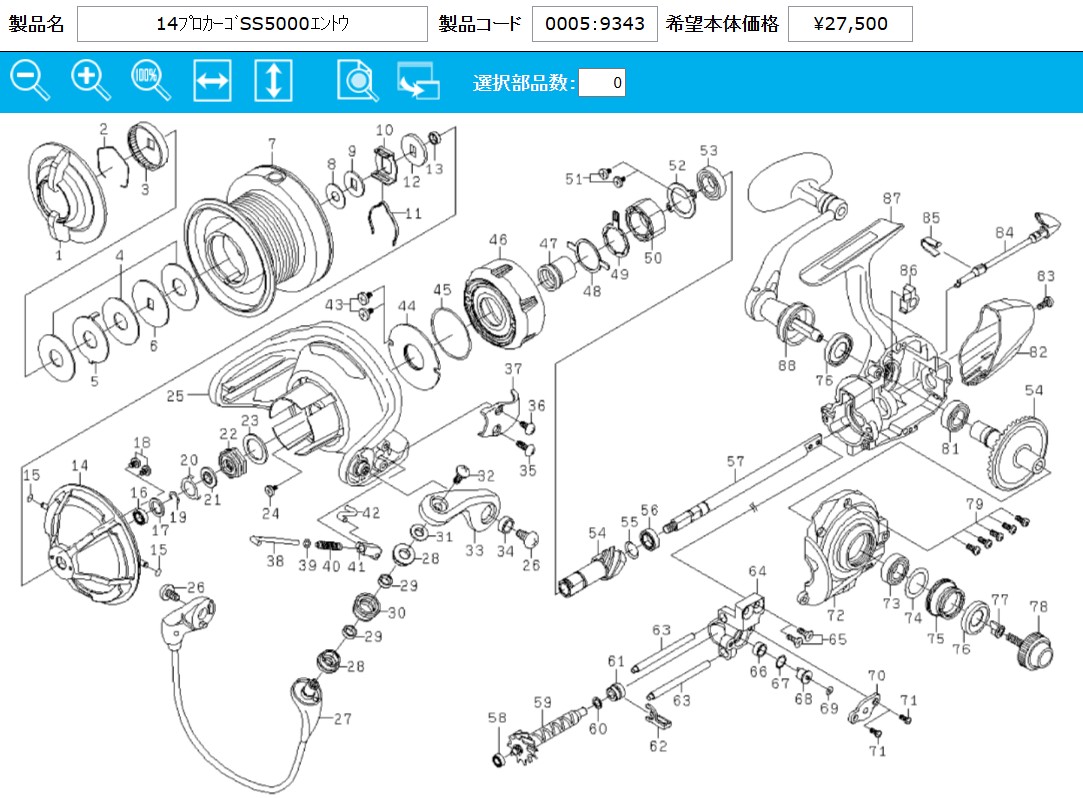
Task: Click the zoom in magnifier icon
Action: coord(91,82)
